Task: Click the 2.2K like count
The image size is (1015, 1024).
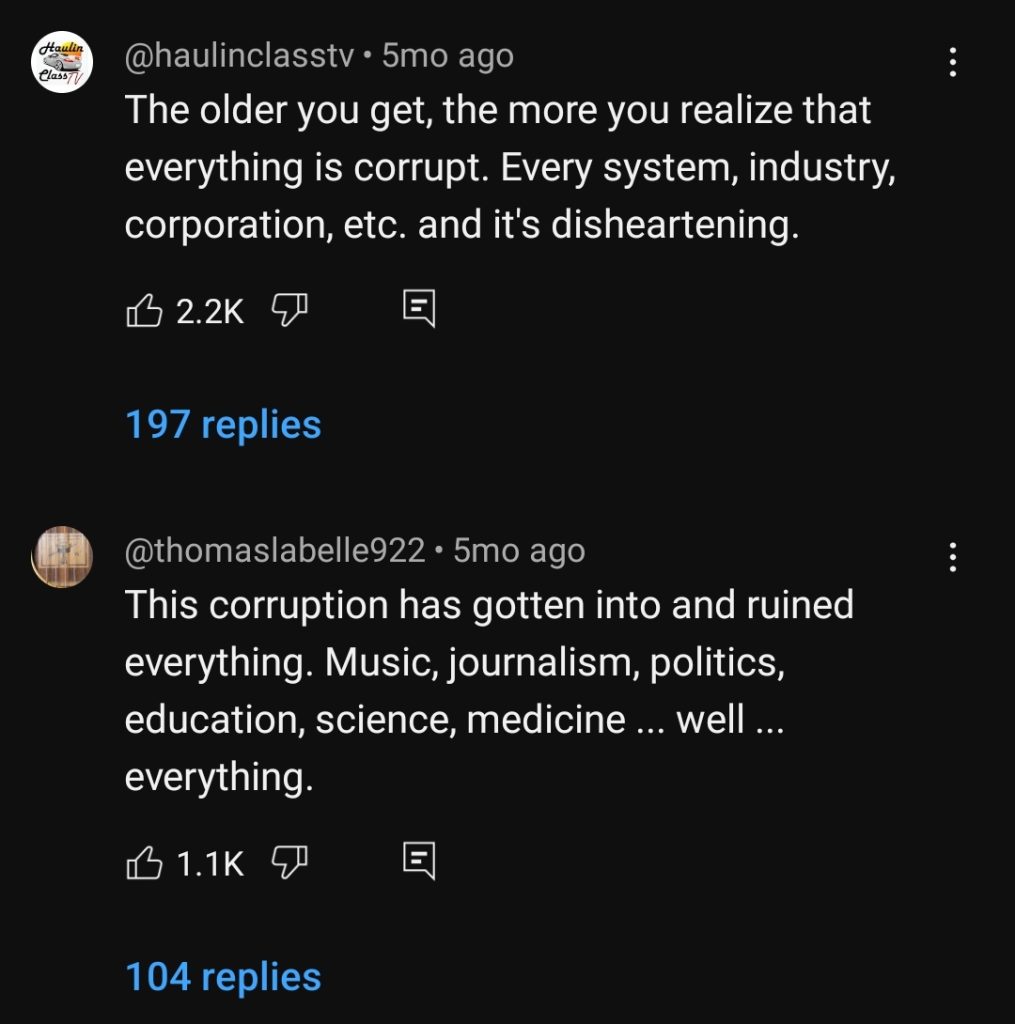Action: (x=210, y=312)
